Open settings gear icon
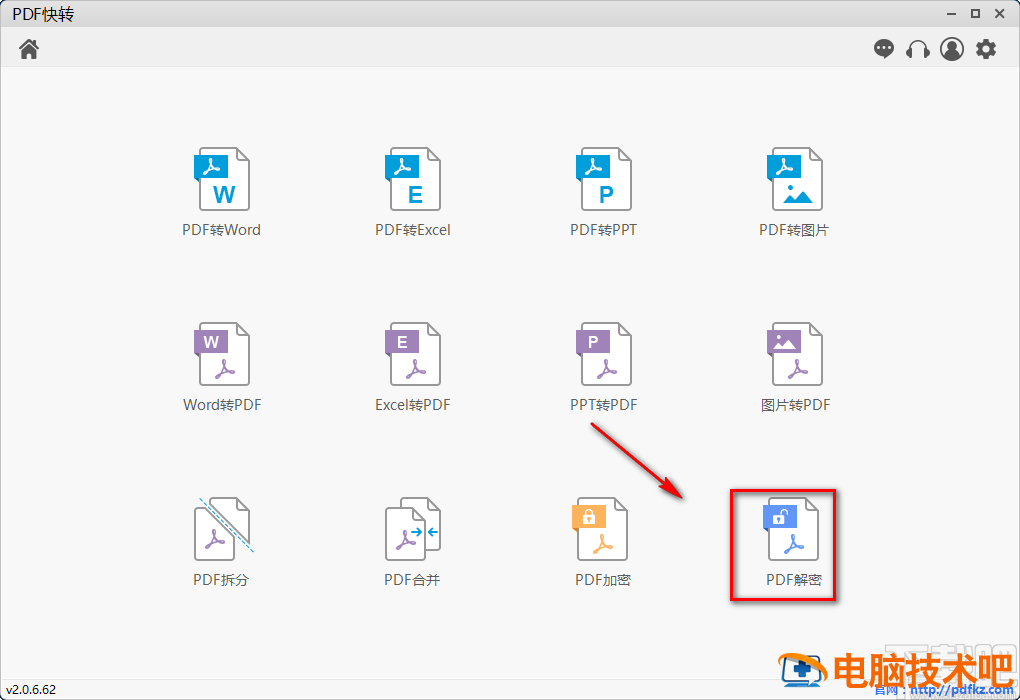 coord(986,49)
